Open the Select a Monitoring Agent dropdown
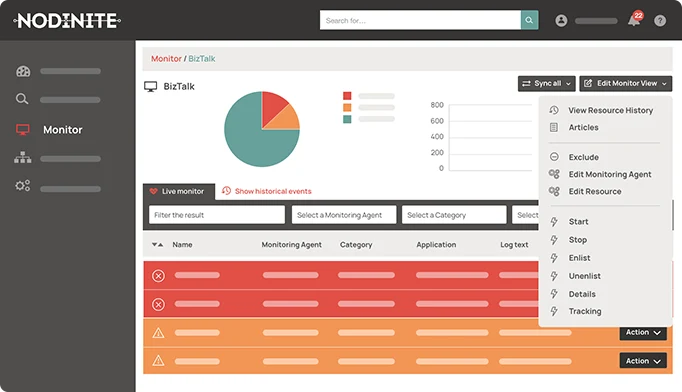 (x=344, y=215)
